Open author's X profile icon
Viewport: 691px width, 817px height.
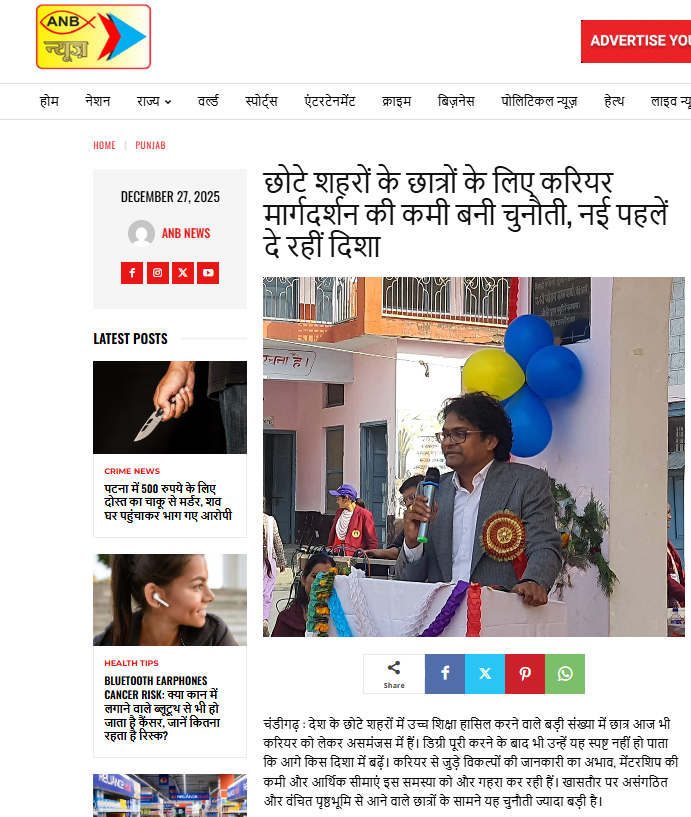pyautogui.click(x=183, y=273)
